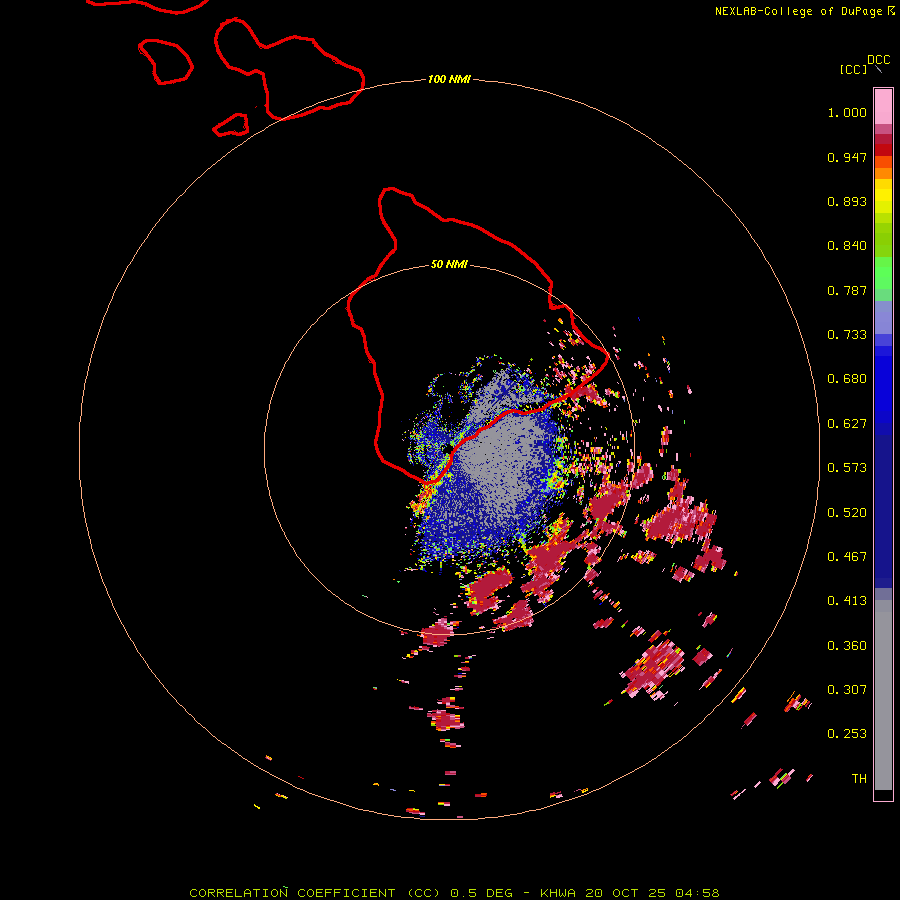Click the 0.947 scale value
900x900 pixels.
pos(847,157)
